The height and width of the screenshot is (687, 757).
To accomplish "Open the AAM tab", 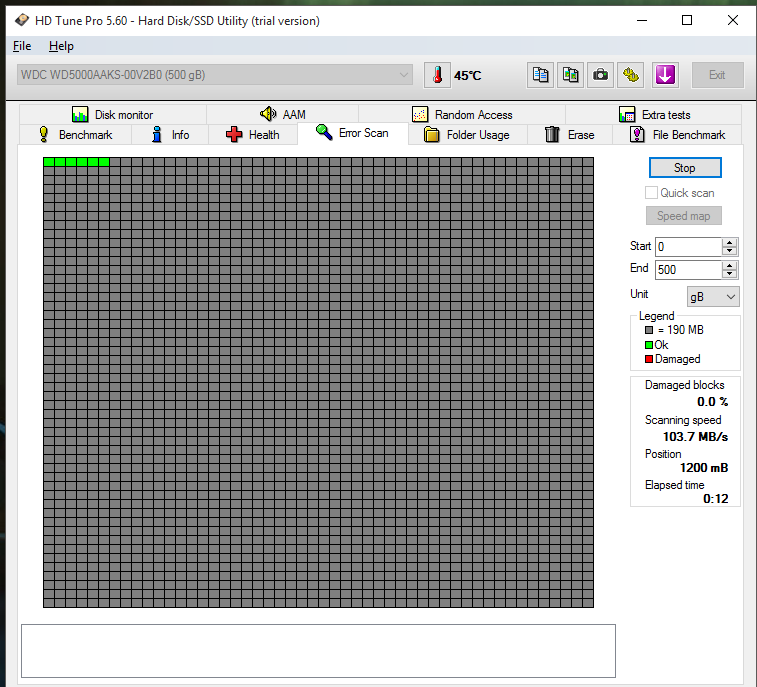I will click(x=282, y=114).
